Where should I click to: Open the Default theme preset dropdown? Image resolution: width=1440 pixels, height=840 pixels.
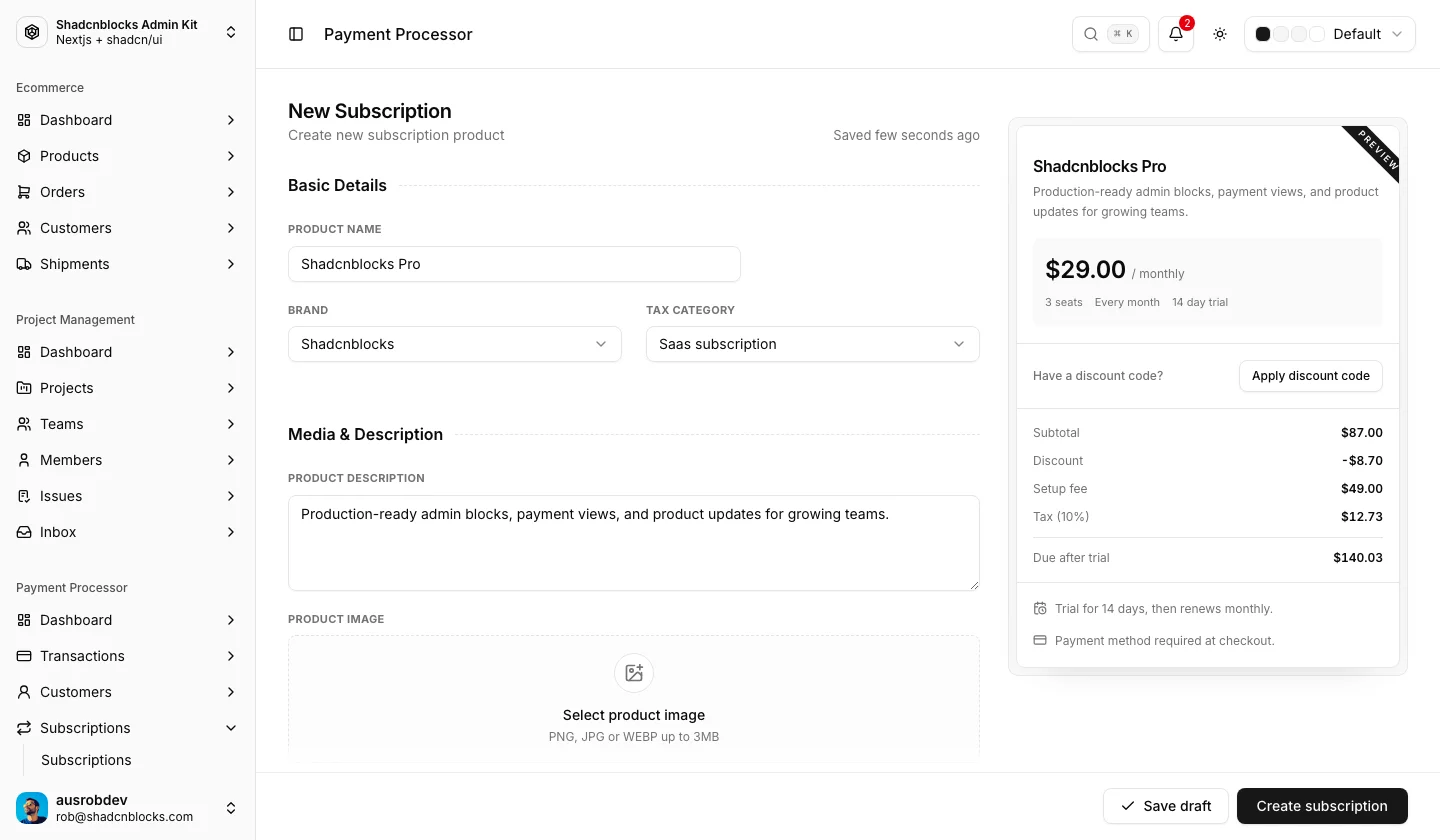tap(1330, 34)
